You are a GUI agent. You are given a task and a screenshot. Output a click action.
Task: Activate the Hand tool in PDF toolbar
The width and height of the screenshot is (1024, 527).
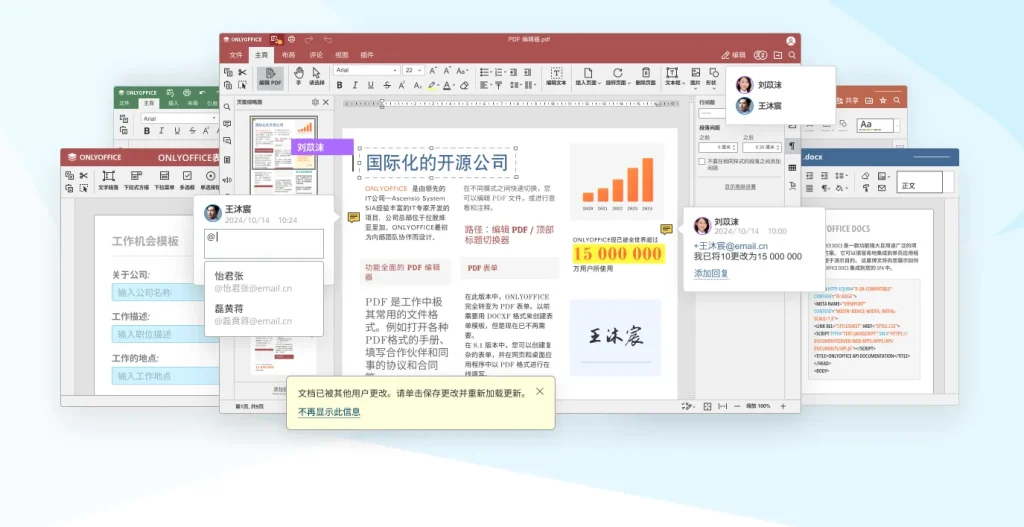click(298, 76)
